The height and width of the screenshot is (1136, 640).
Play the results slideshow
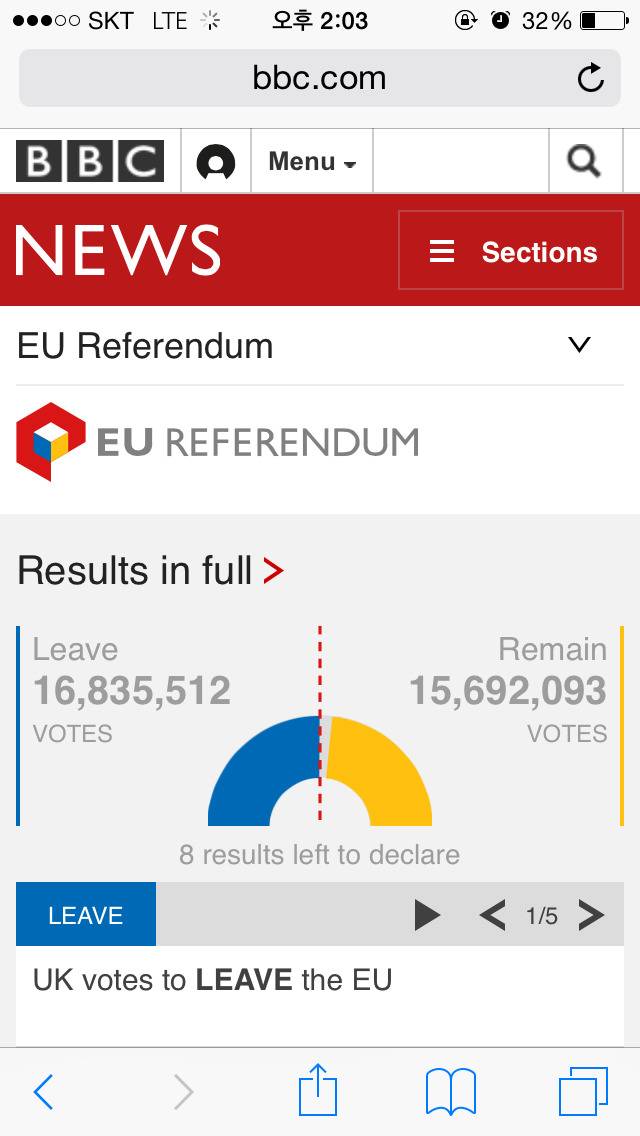427,914
